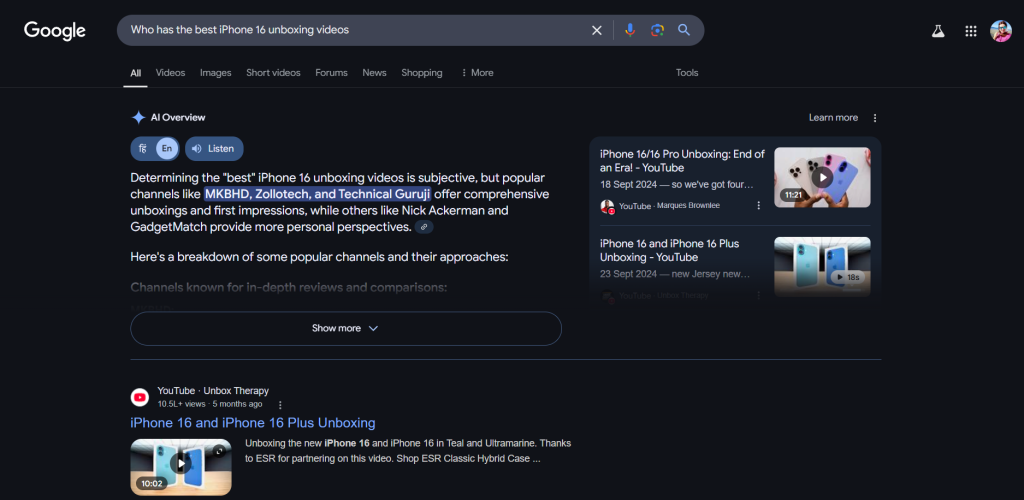Click Learn more about AI Overview
The height and width of the screenshot is (500, 1024).
click(x=833, y=117)
